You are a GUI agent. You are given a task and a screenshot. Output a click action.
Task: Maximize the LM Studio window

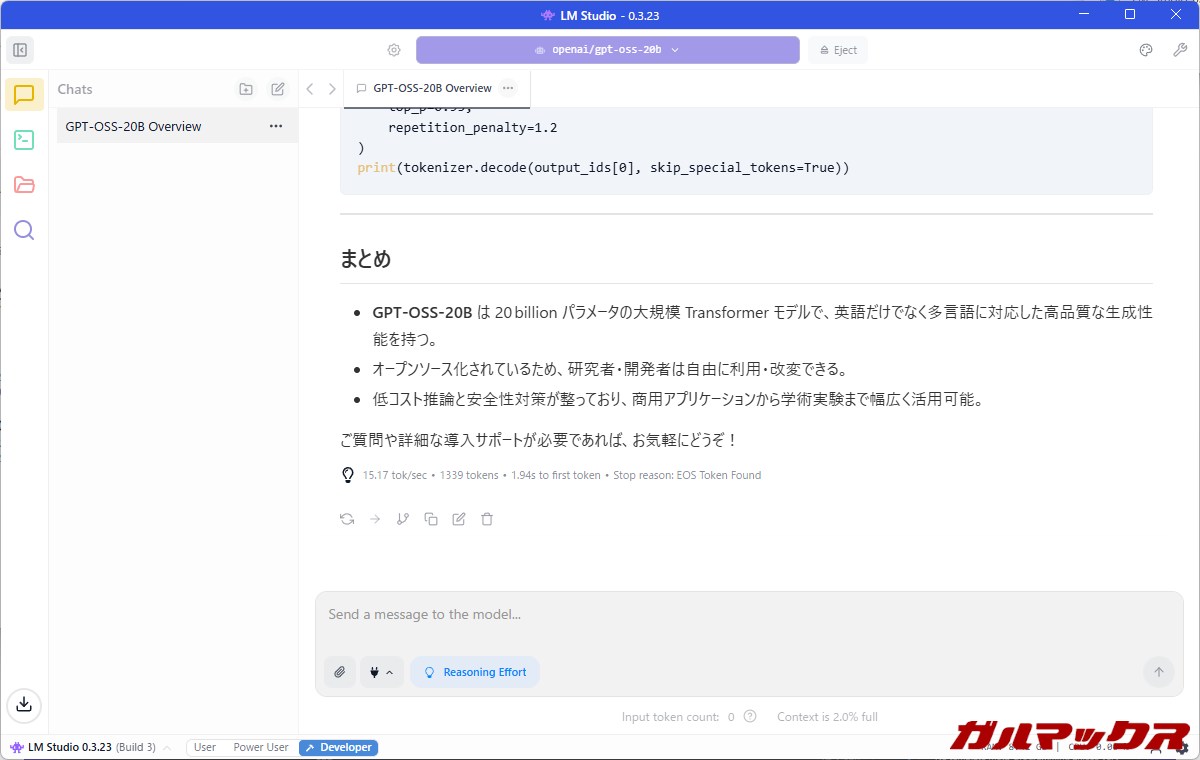pos(1130,14)
